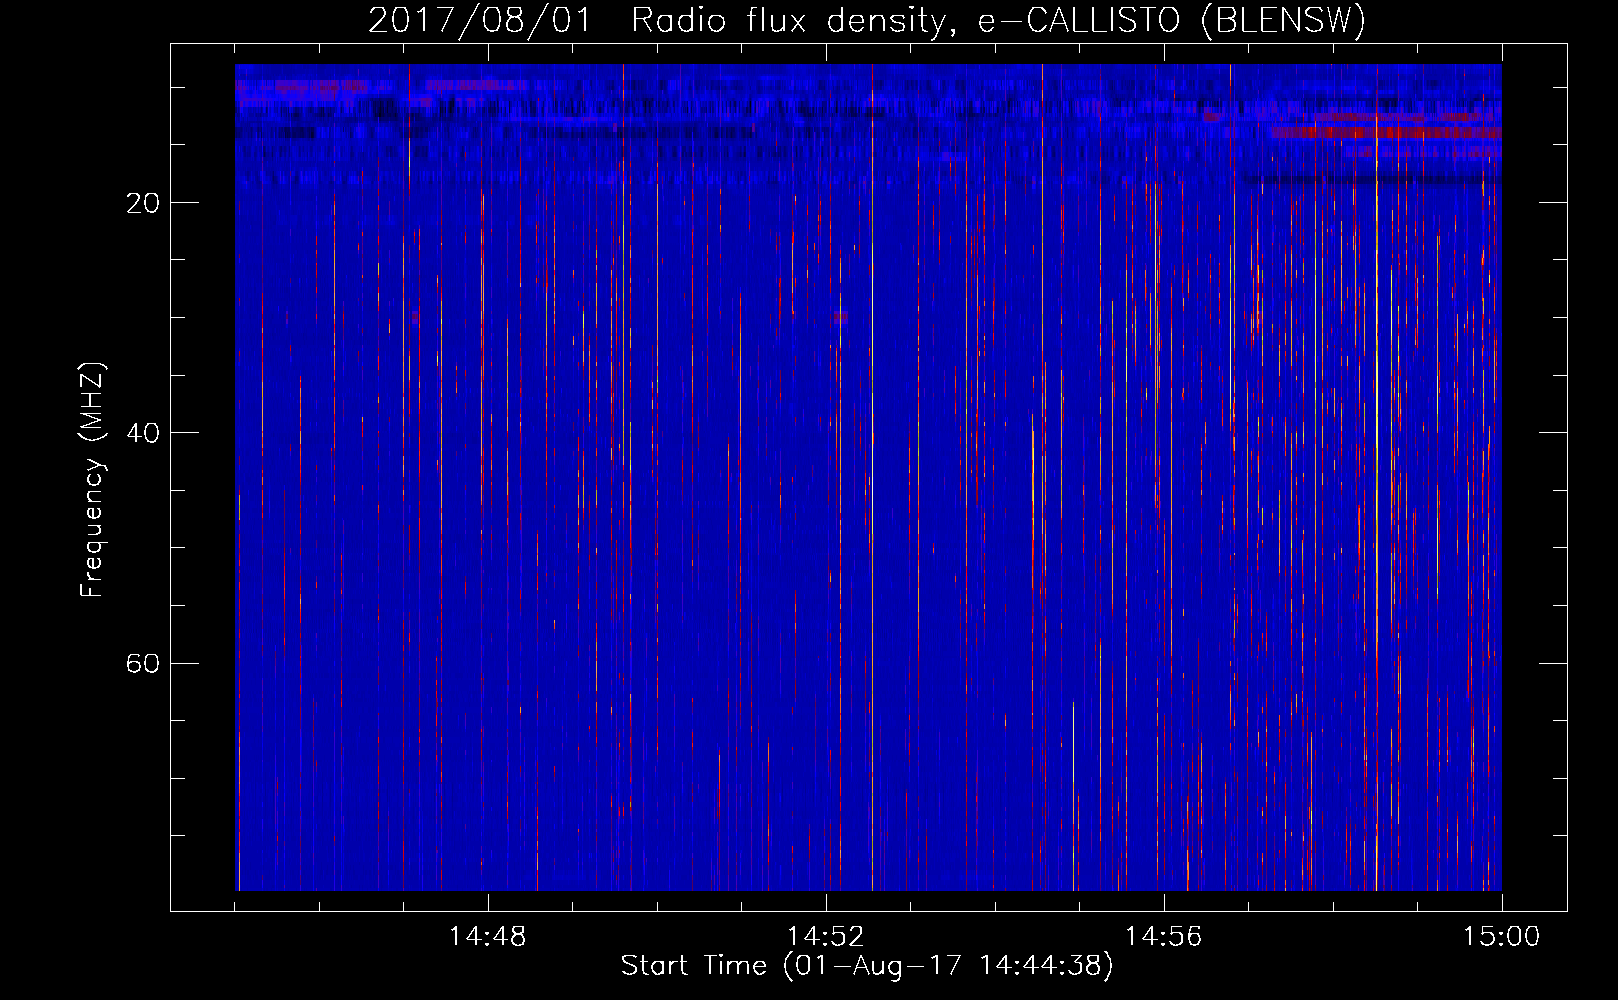The image size is (1618, 1000).
Task: Click the 60 frequency tick label
Action: click(x=143, y=663)
